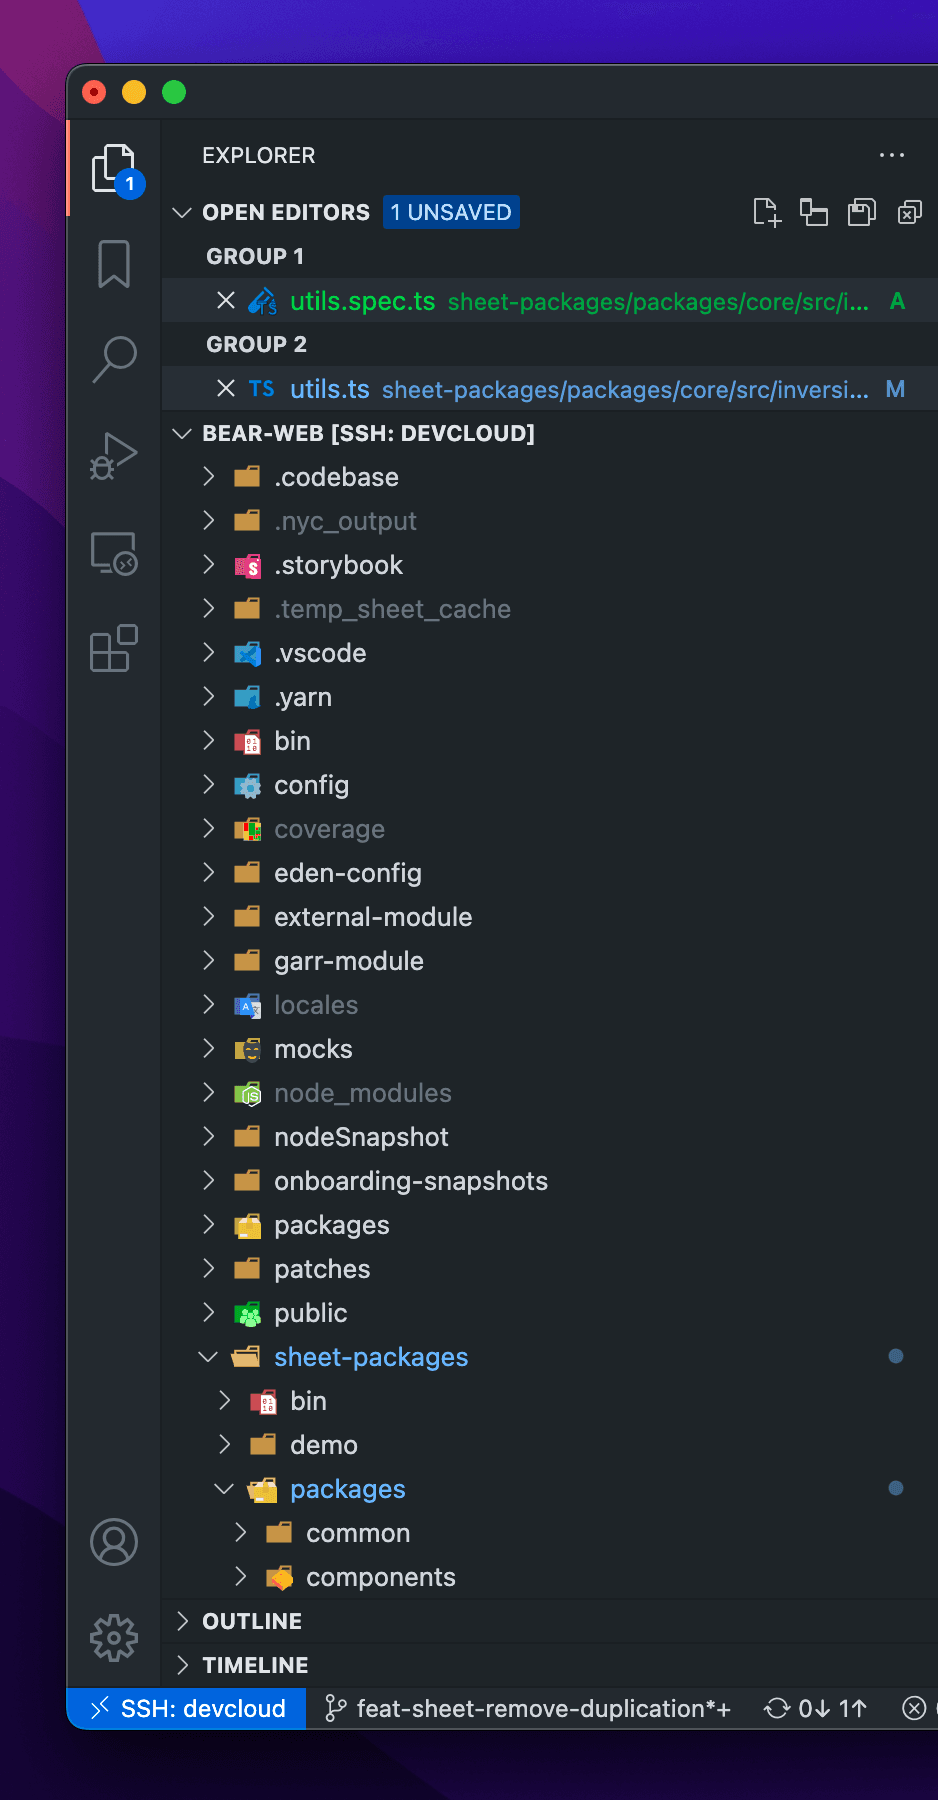Expand the node_modules folder
Viewport: 938px width, 1800px height.
click(x=362, y=1093)
